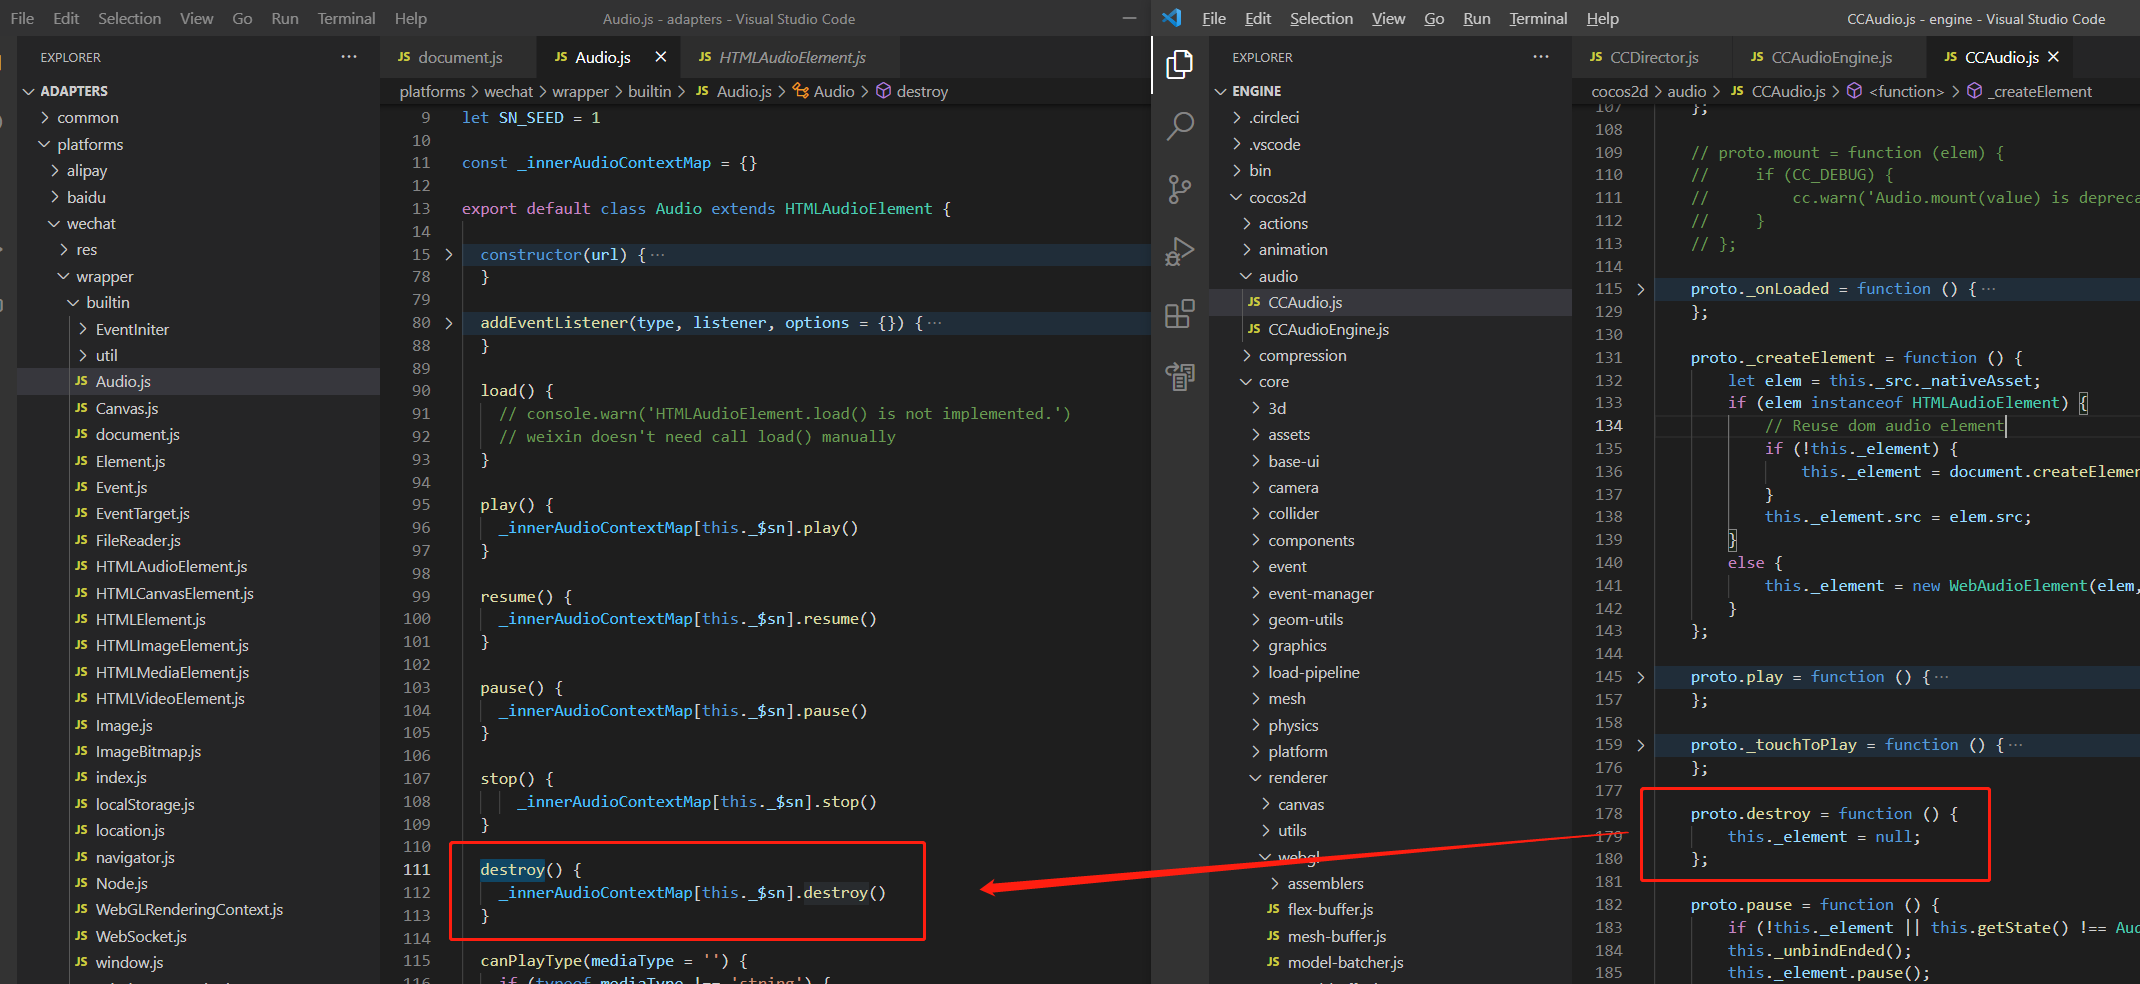The height and width of the screenshot is (984, 2140).
Task: Unfold the proto._onLoaded function
Action: pyautogui.click(x=1640, y=289)
